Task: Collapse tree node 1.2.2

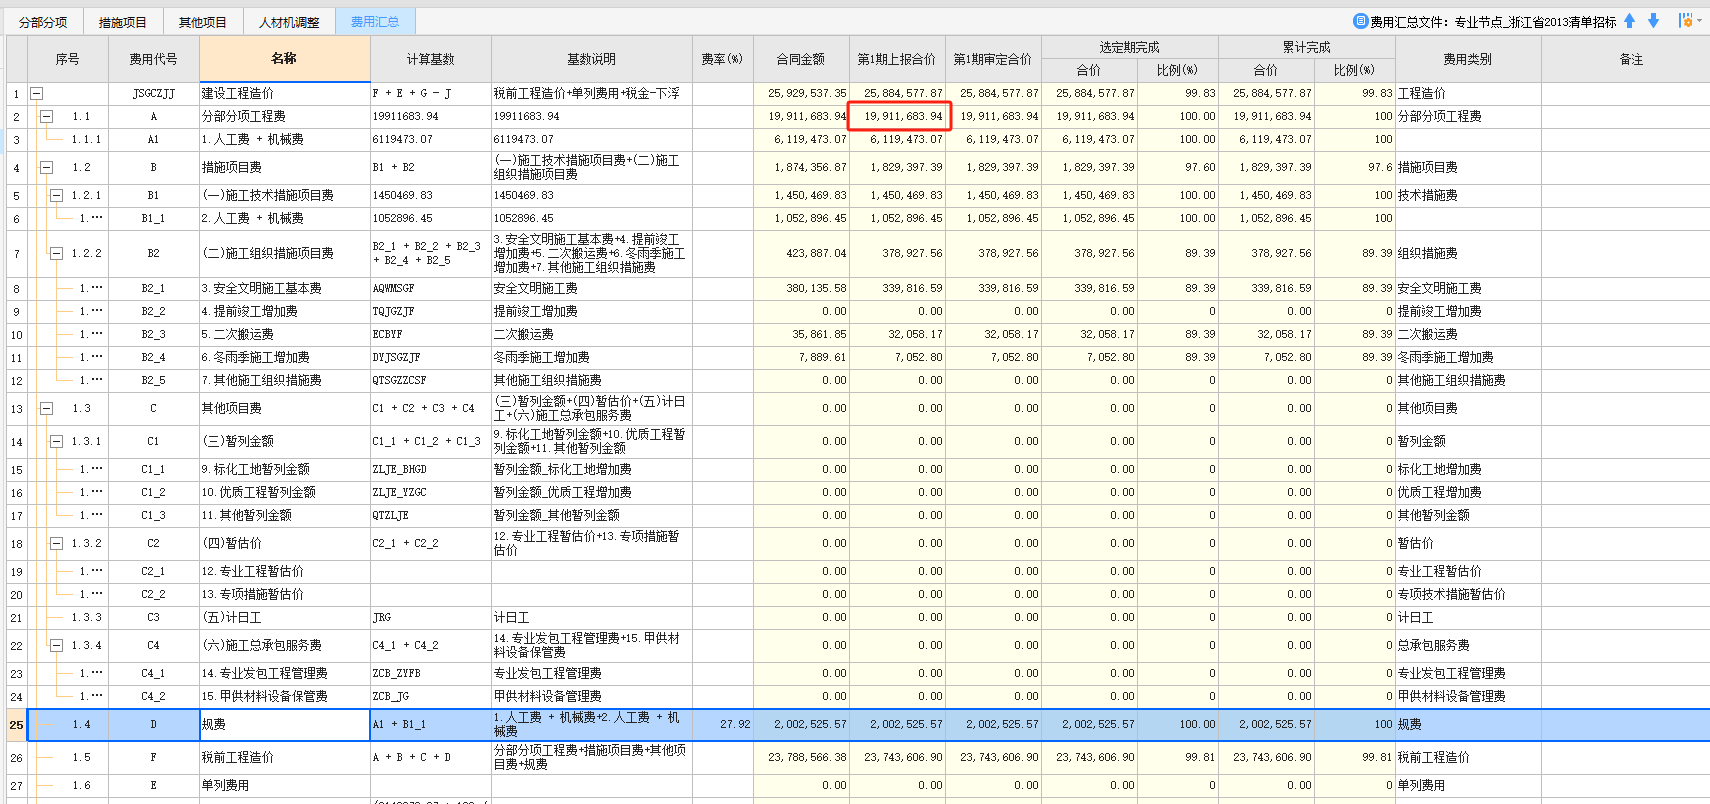Action: point(57,253)
